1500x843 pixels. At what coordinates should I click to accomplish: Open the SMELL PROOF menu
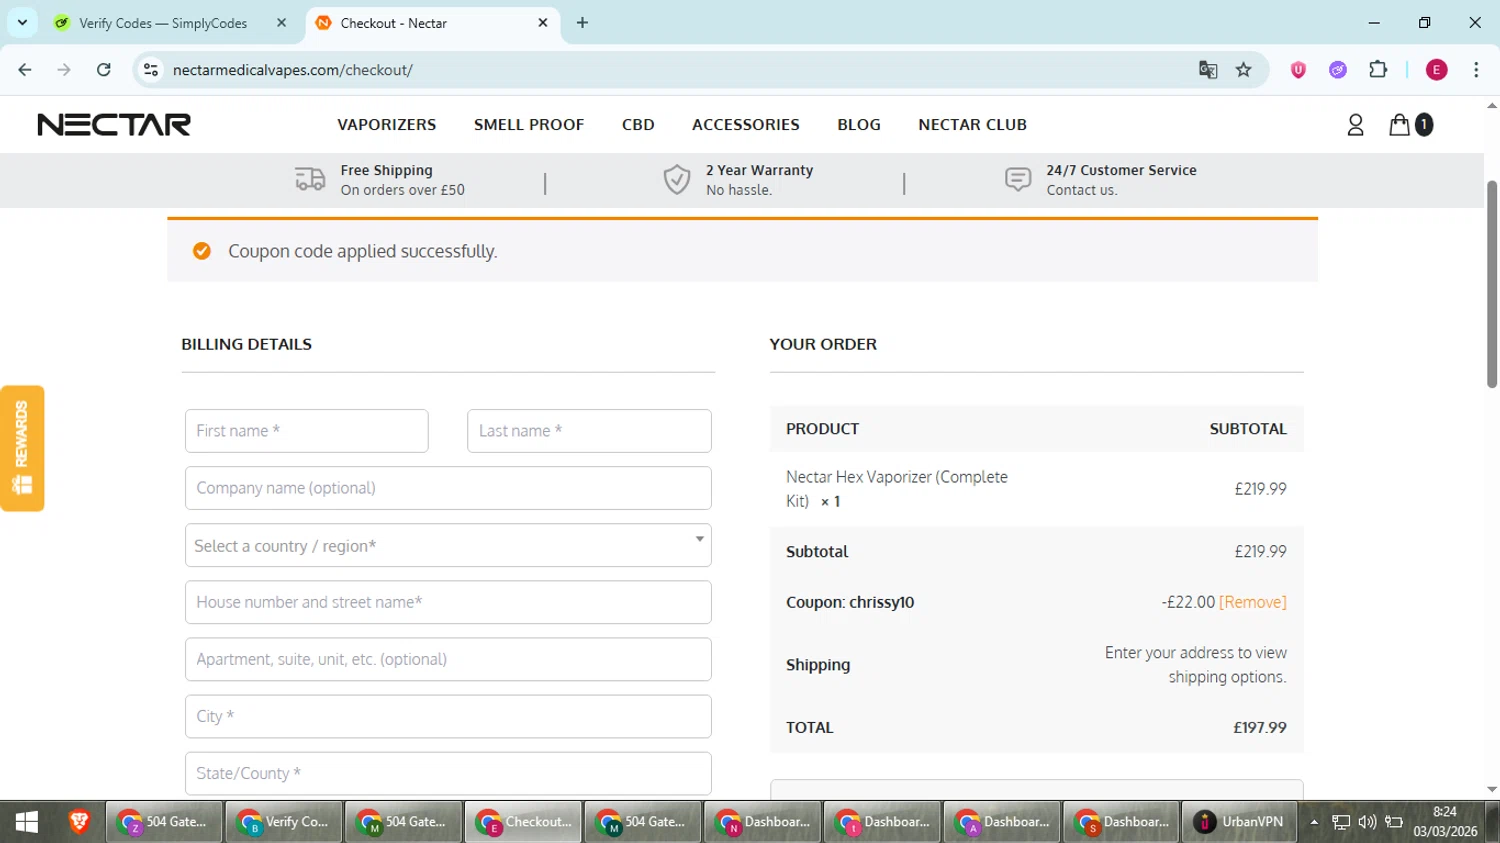pos(529,125)
